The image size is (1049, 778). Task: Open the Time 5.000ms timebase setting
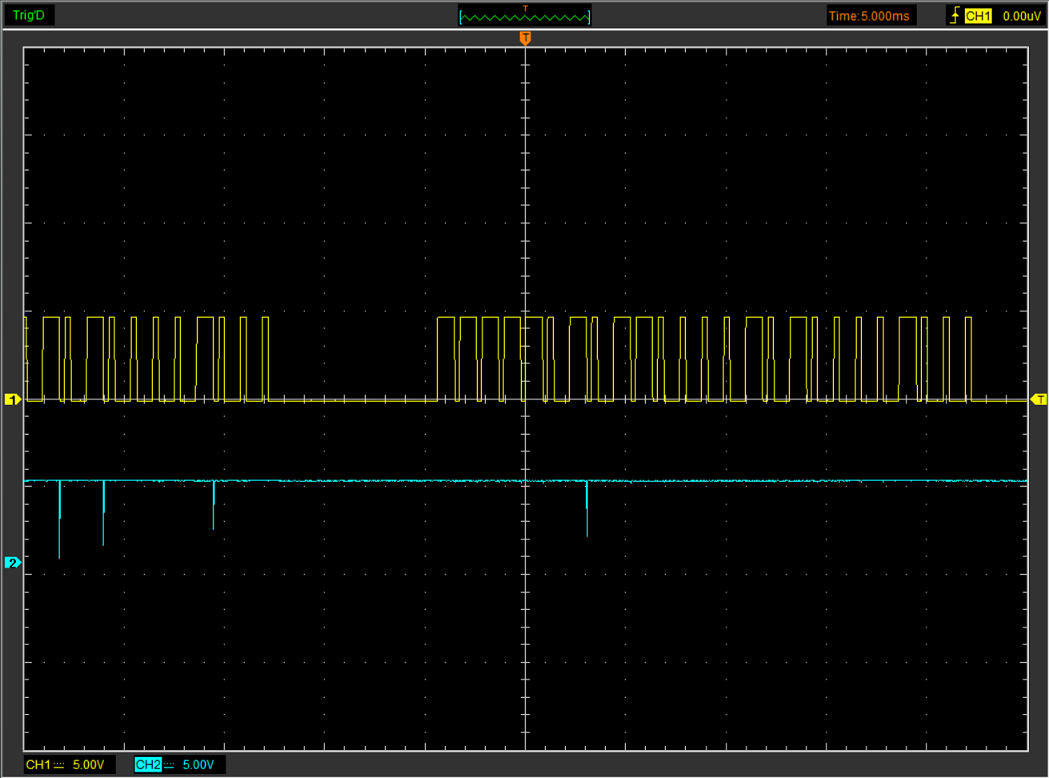pos(868,16)
